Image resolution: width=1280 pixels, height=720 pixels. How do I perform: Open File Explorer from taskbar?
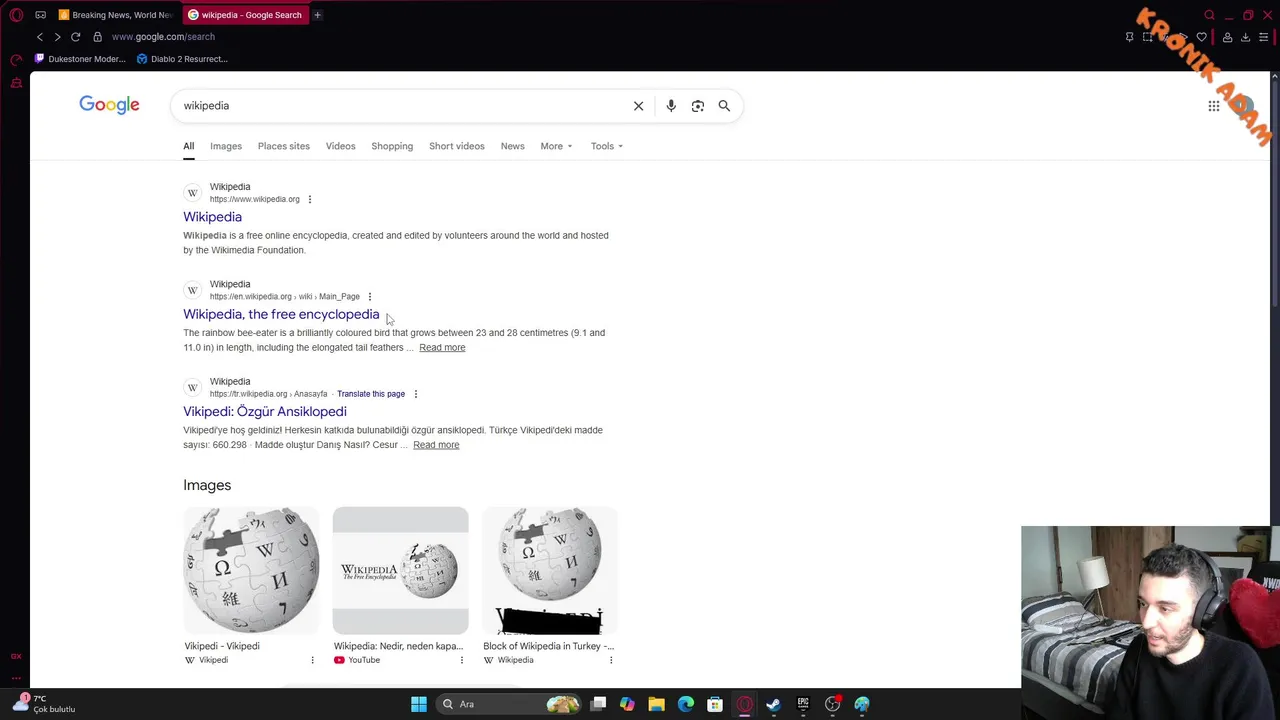point(656,704)
